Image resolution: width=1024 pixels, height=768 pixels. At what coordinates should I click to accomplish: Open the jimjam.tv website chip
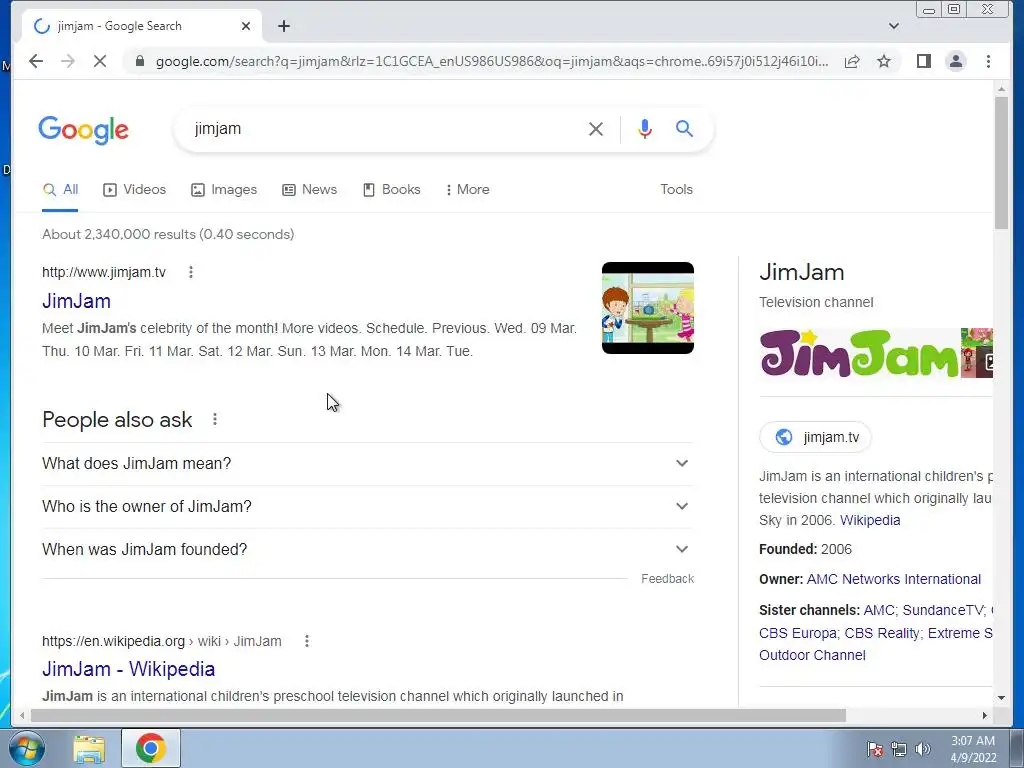tap(815, 437)
